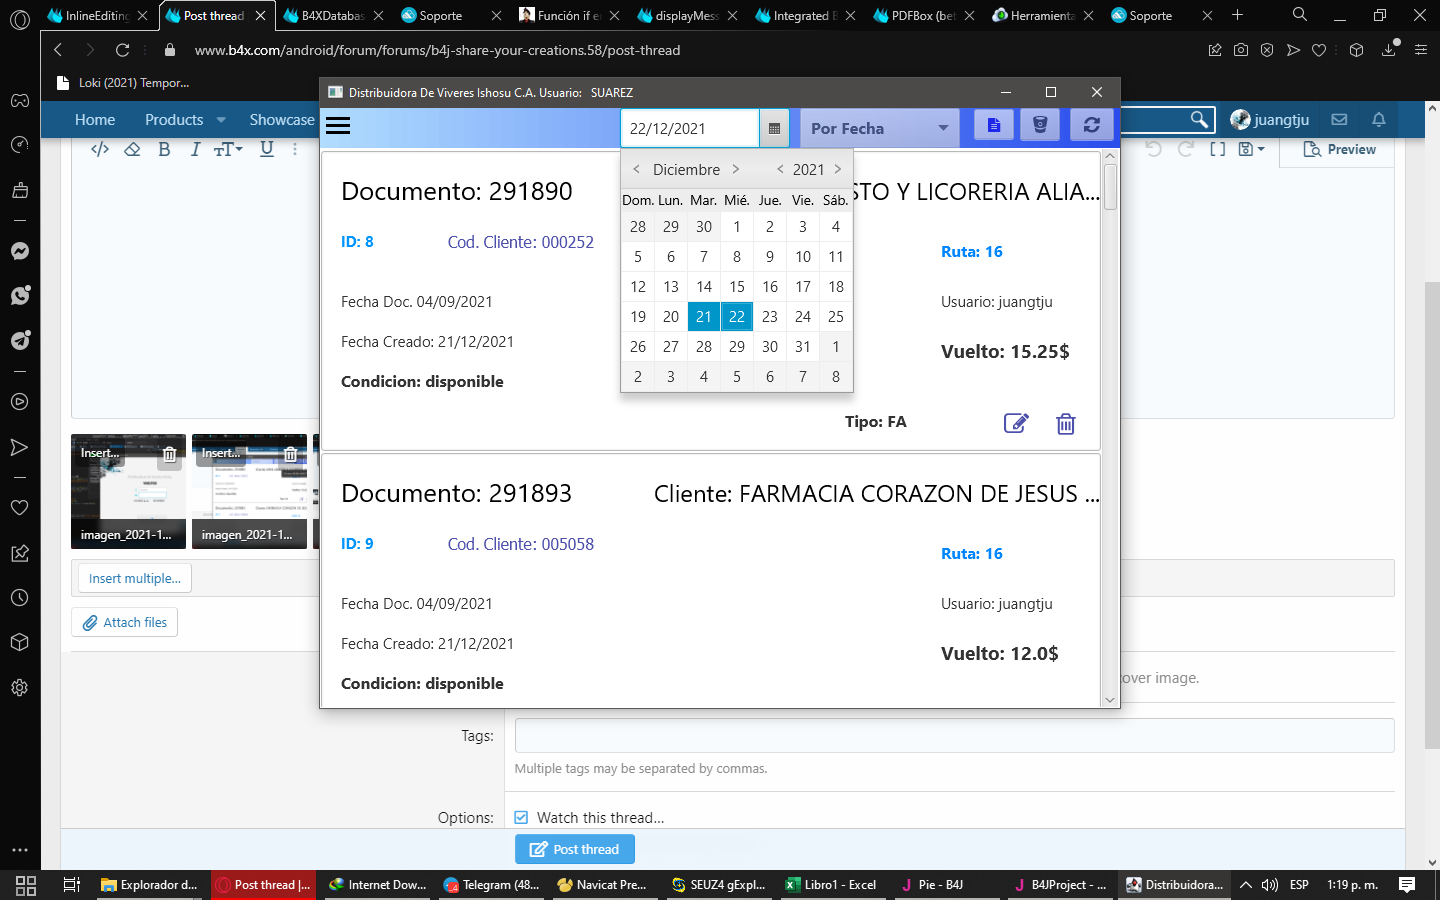Remove formatting with the eraser icon

[x=132, y=149]
